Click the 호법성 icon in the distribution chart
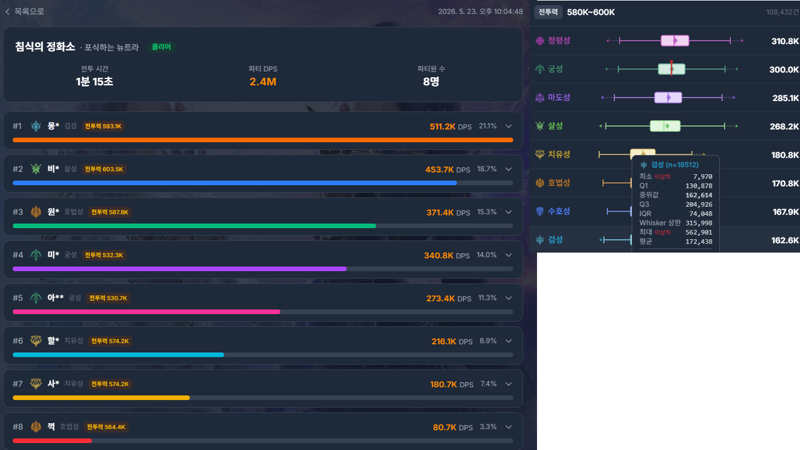Screen dimensions: 800x450 [540, 183]
